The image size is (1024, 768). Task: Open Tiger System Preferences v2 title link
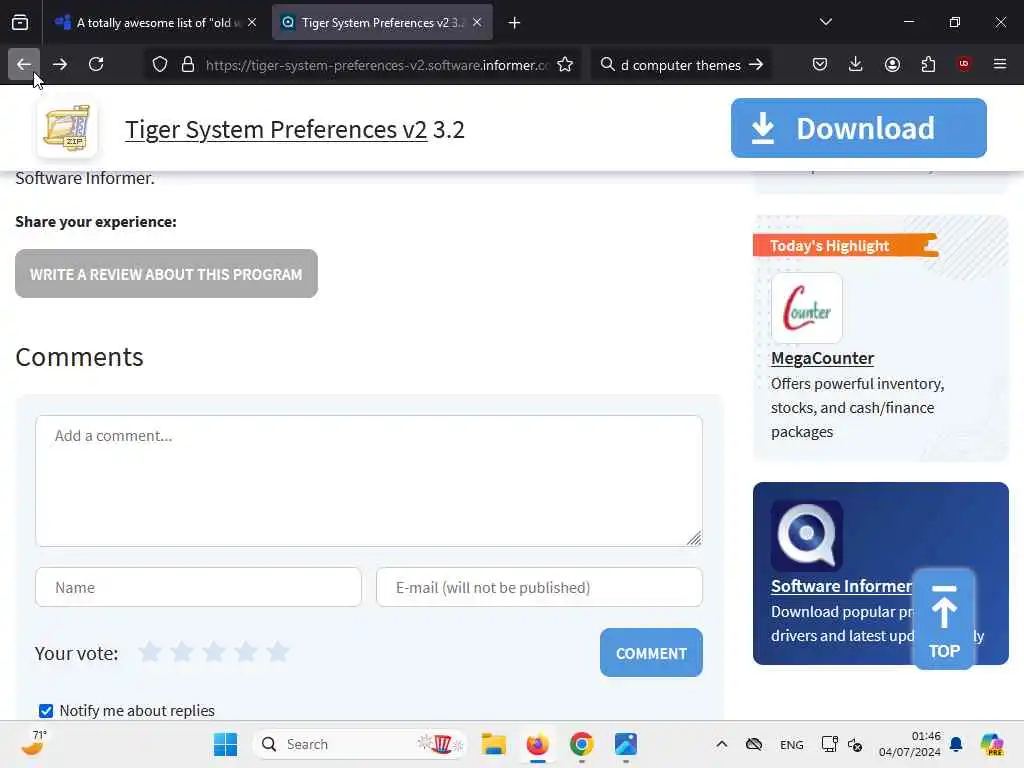[x=276, y=129]
